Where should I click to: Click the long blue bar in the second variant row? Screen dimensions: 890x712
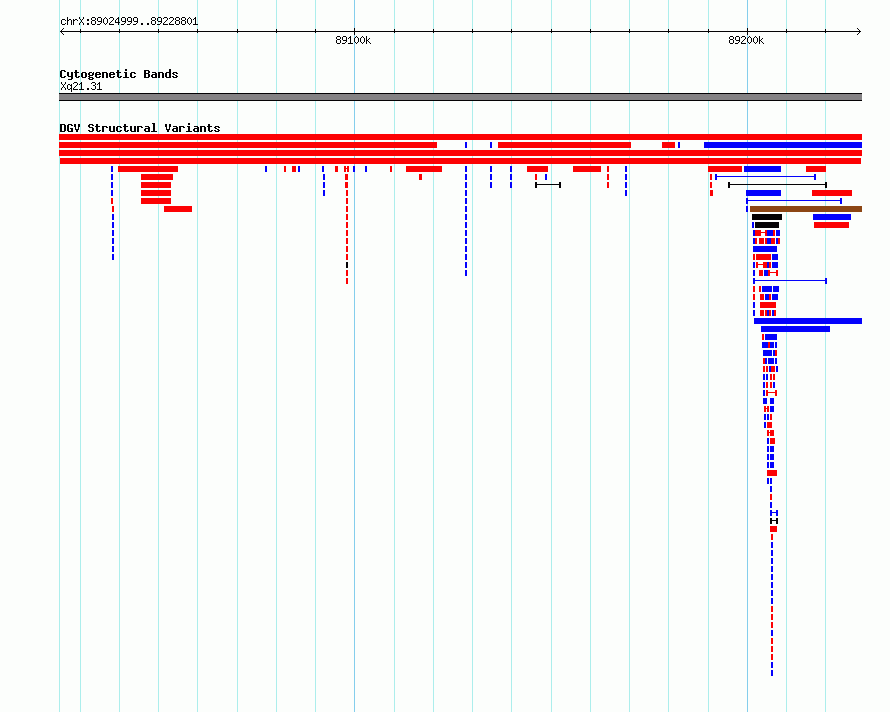pos(783,145)
